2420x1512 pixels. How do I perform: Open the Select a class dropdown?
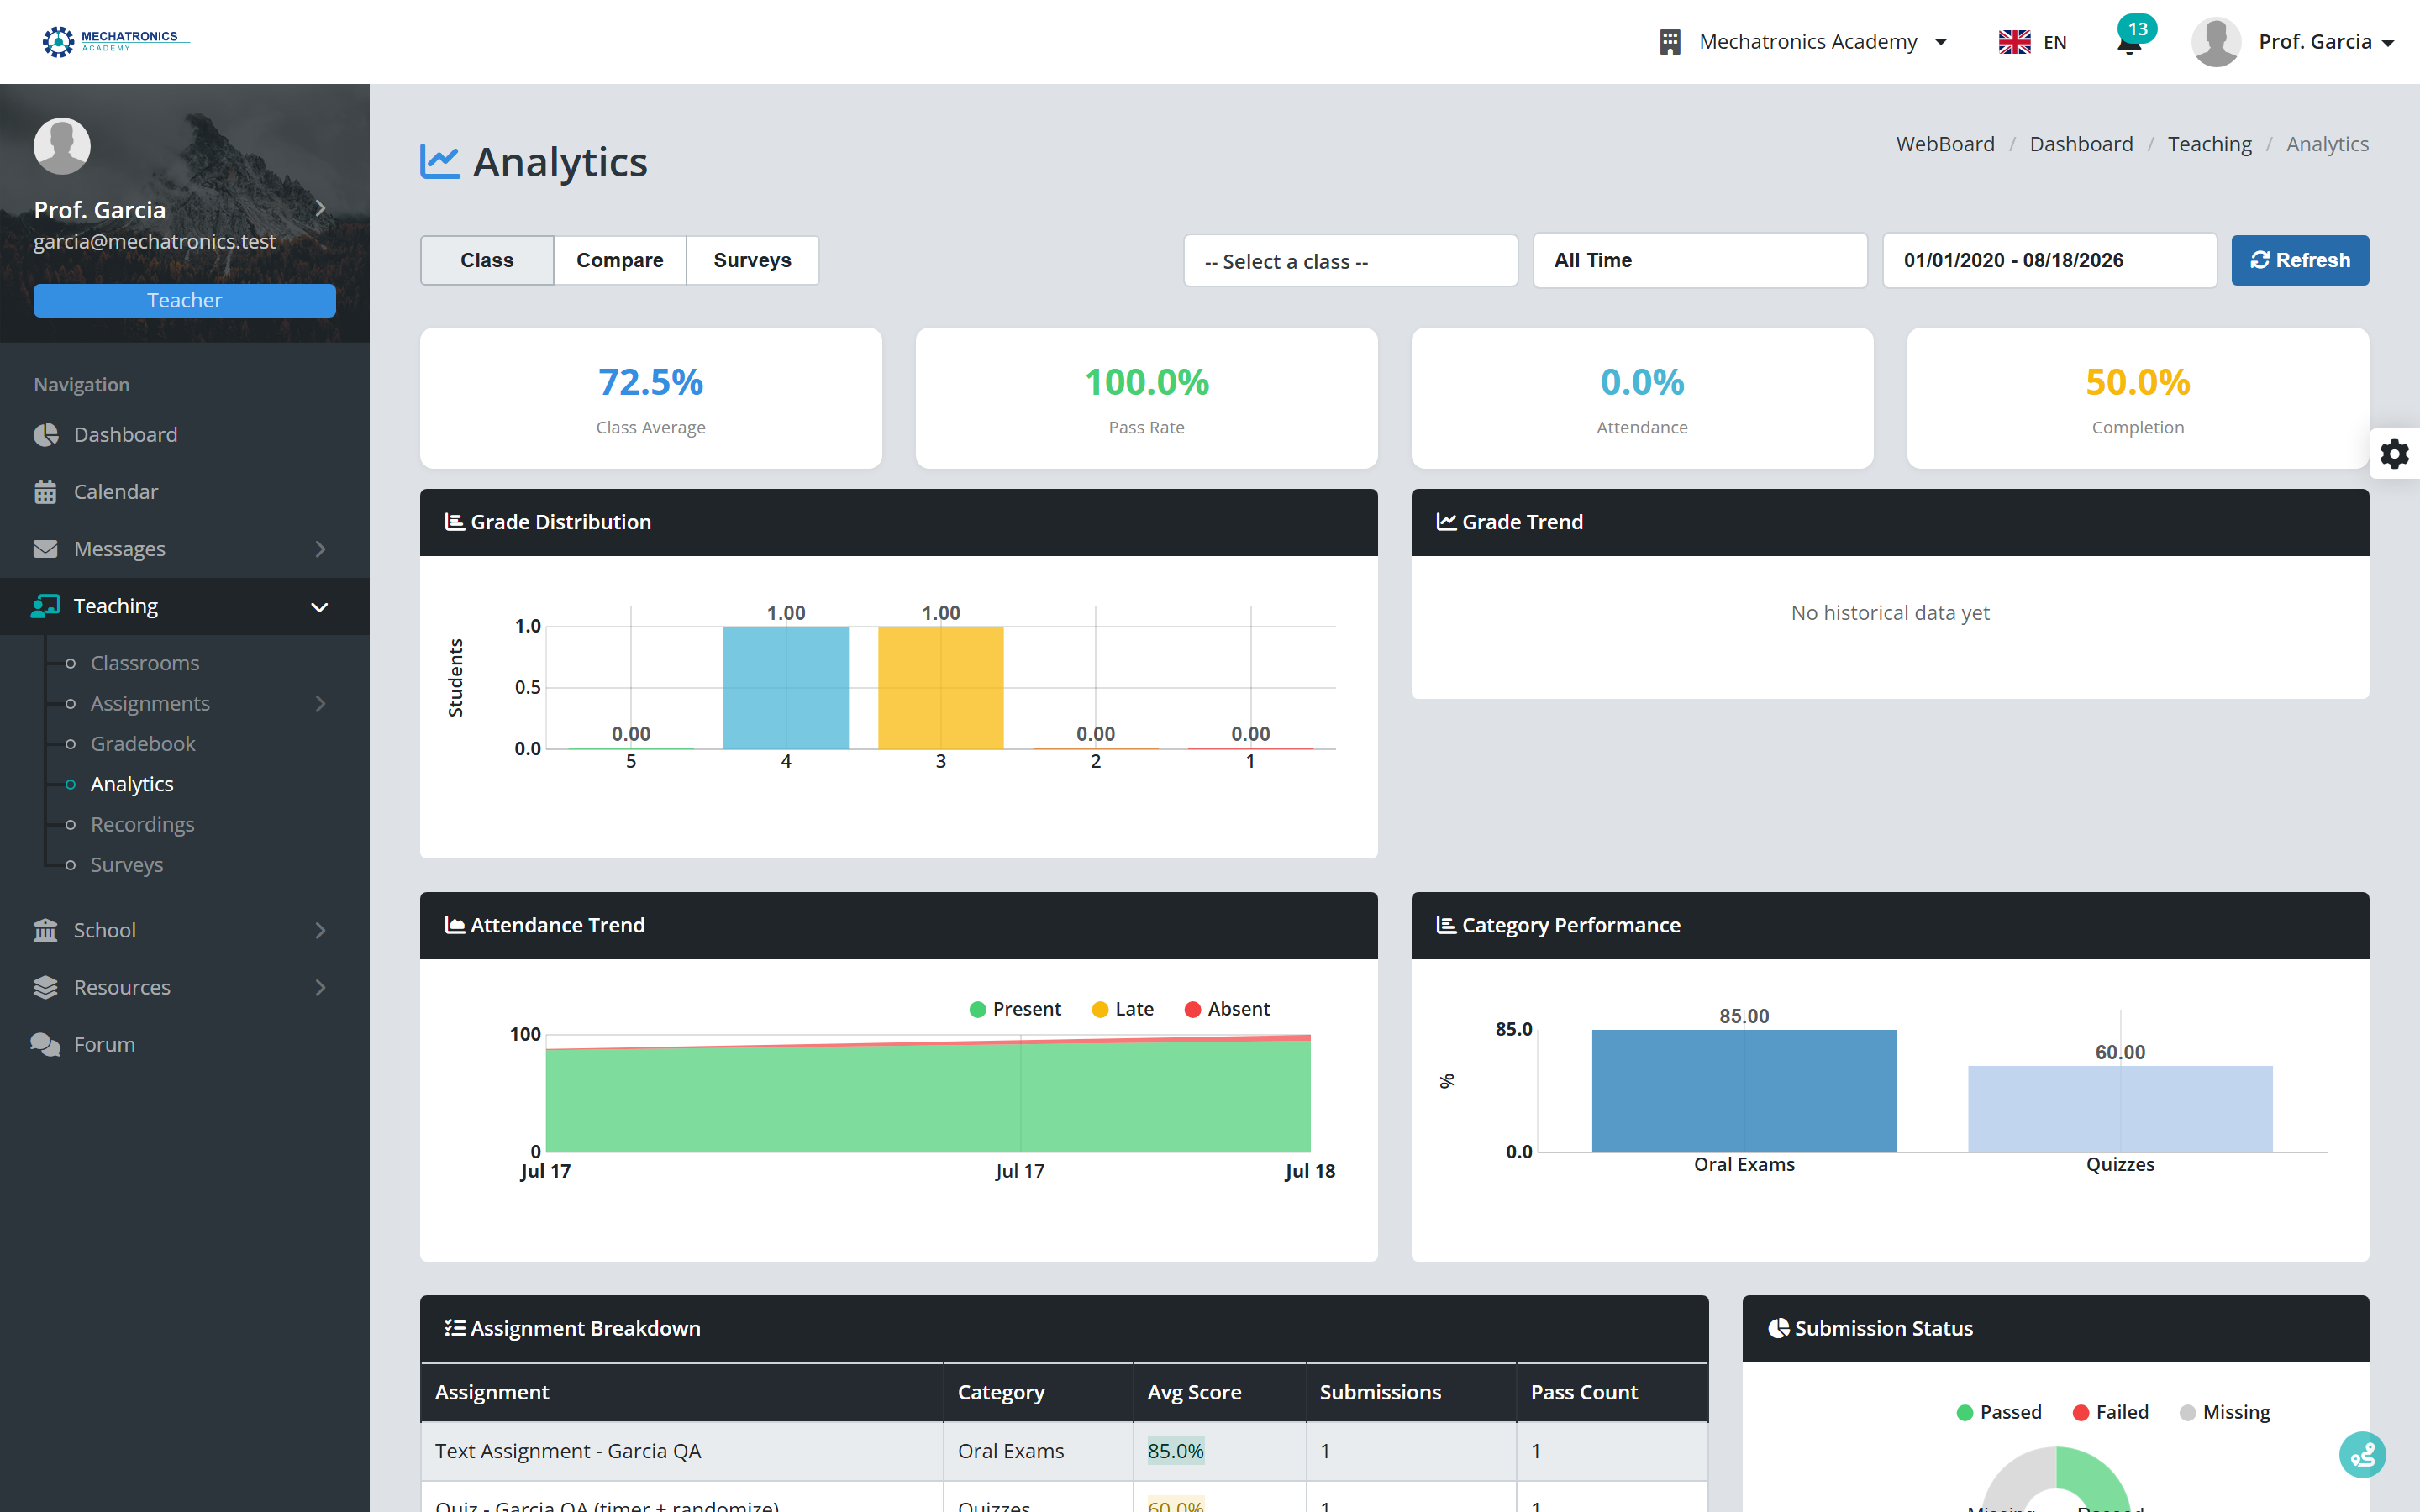tap(1350, 261)
